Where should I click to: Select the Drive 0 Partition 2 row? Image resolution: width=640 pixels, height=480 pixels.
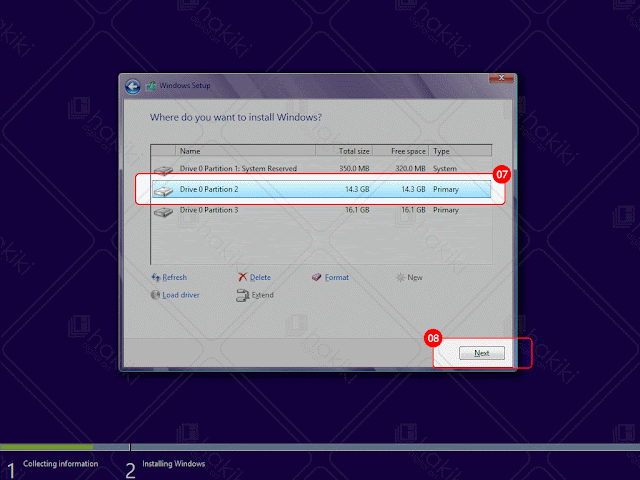pyautogui.click(x=321, y=189)
